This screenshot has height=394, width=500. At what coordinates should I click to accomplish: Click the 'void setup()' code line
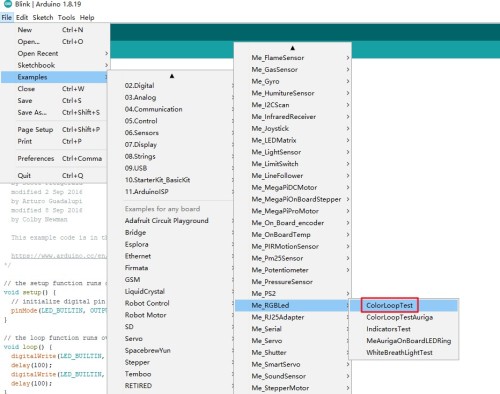coord(30,292)
